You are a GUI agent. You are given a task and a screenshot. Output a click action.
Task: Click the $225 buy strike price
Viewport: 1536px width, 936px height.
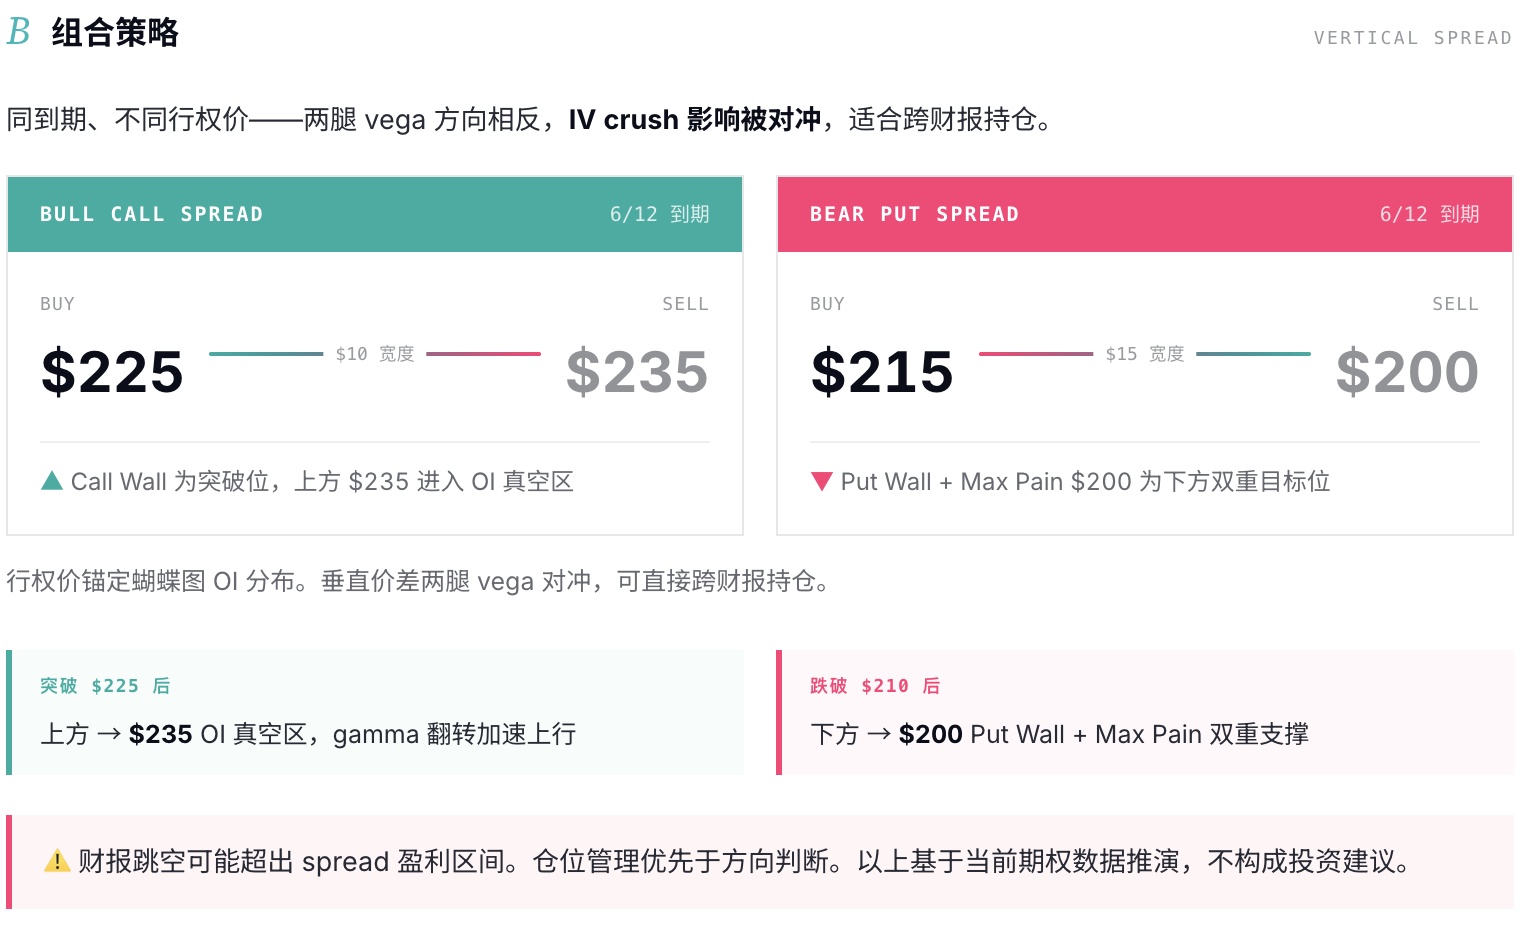tap(112, 371)
